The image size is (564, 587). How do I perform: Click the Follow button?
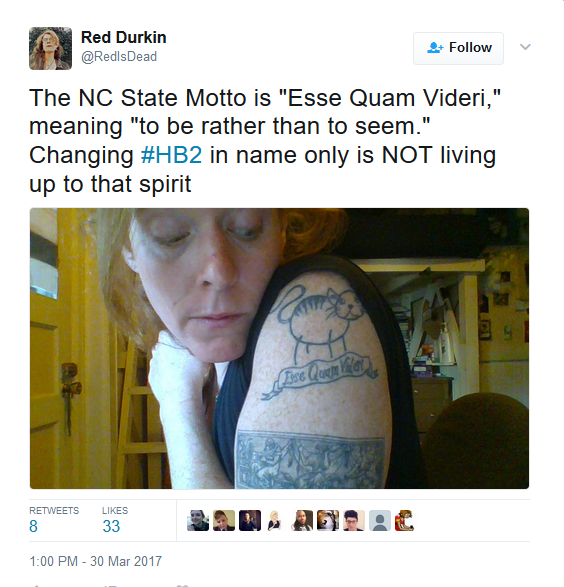pyautogui.click(x=458, y=48)
